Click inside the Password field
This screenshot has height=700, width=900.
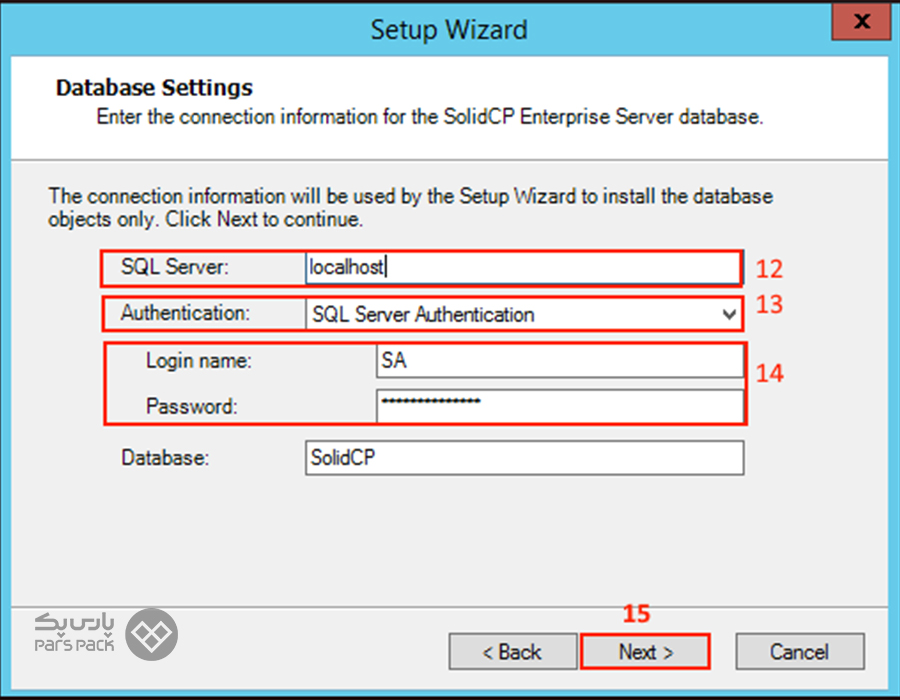click(560, 405)
